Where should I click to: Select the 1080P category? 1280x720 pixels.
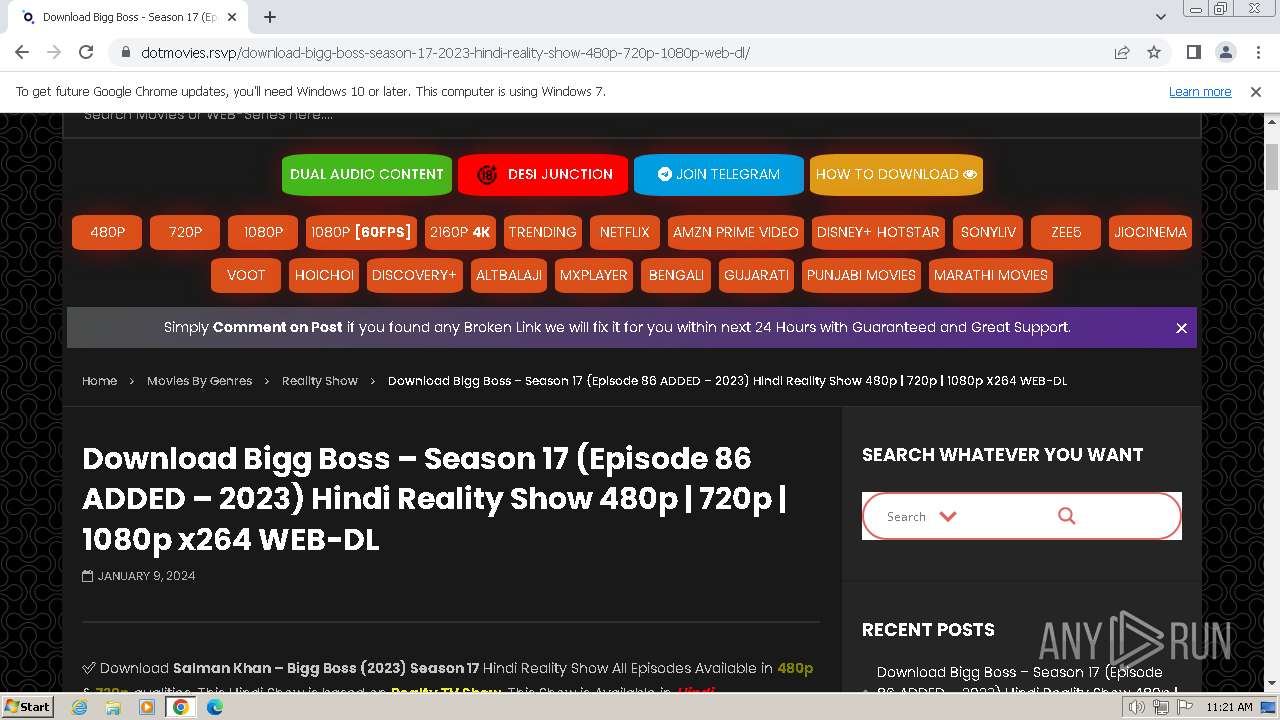pos(263,232)
